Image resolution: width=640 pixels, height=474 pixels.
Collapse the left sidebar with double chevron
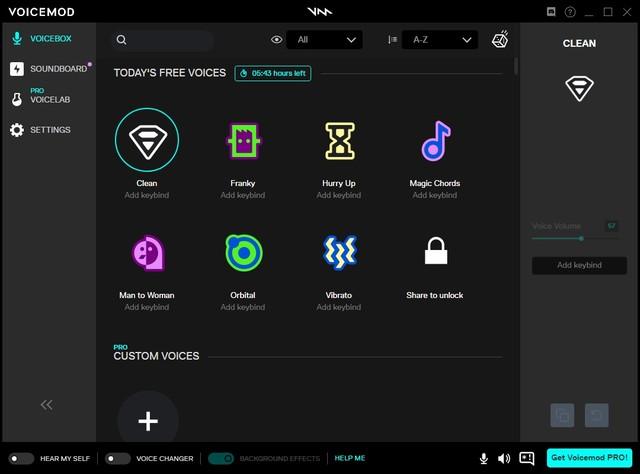click(x=46, y=404)
